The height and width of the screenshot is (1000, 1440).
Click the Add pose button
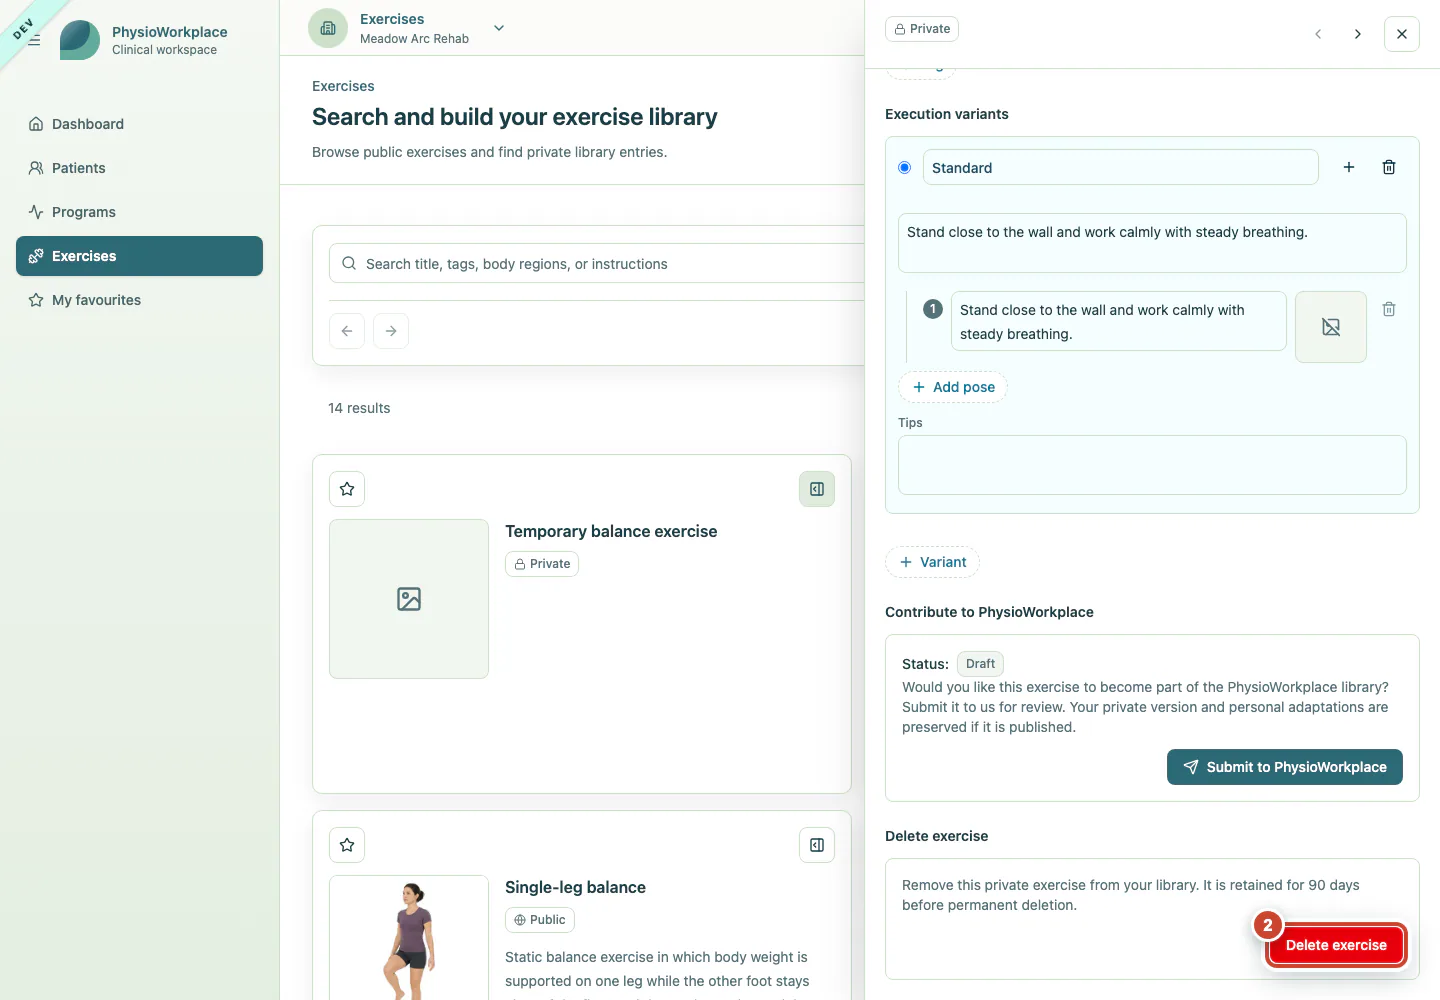pyautogui.click(x=953, y=387)
